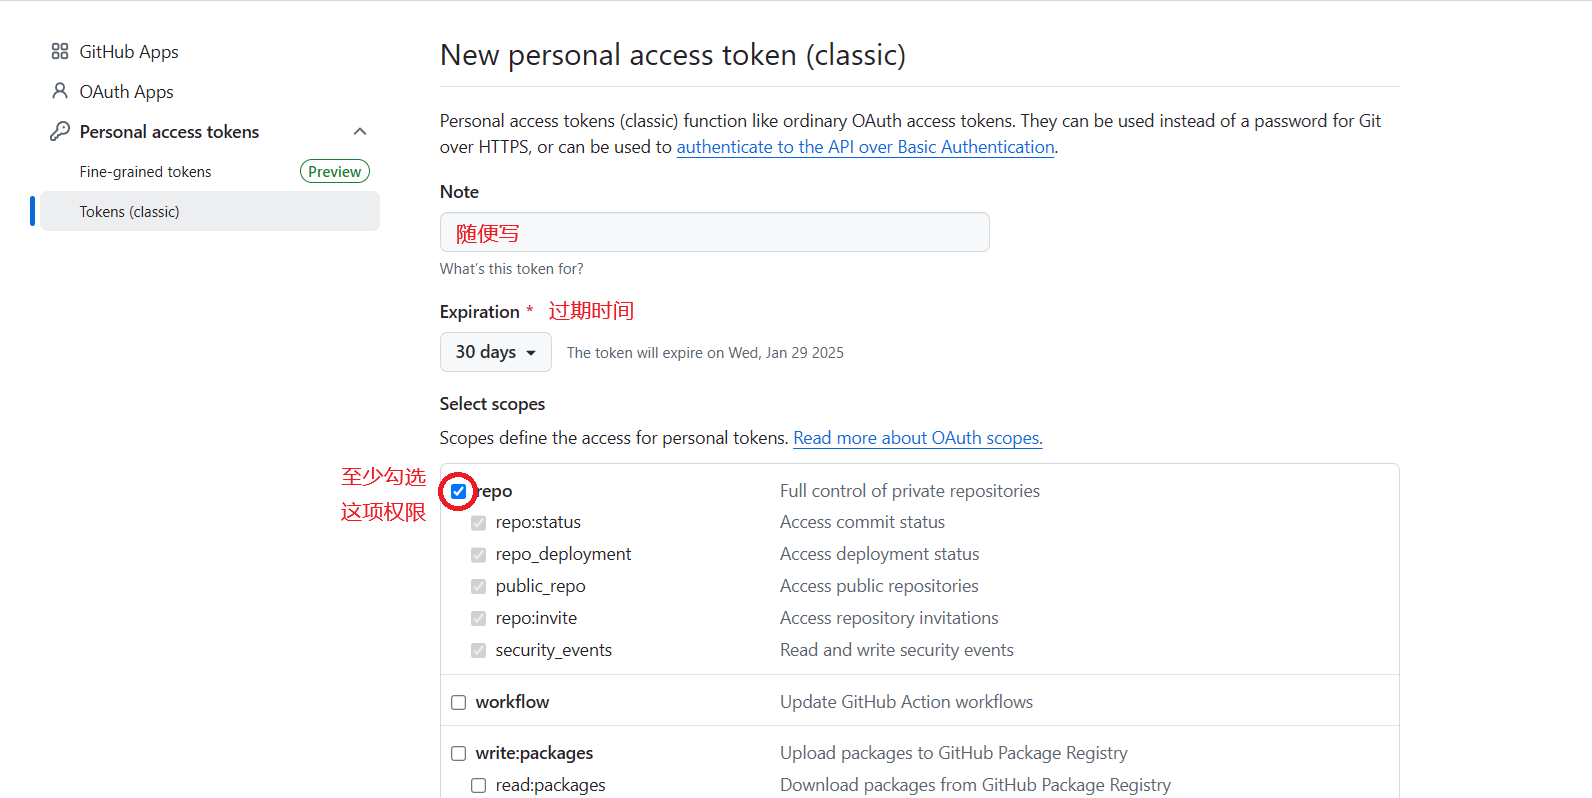Open Fine-grained tokens page
Image resolution: width=1592 pixels, height=798 pixels.
tap(146, 172)
